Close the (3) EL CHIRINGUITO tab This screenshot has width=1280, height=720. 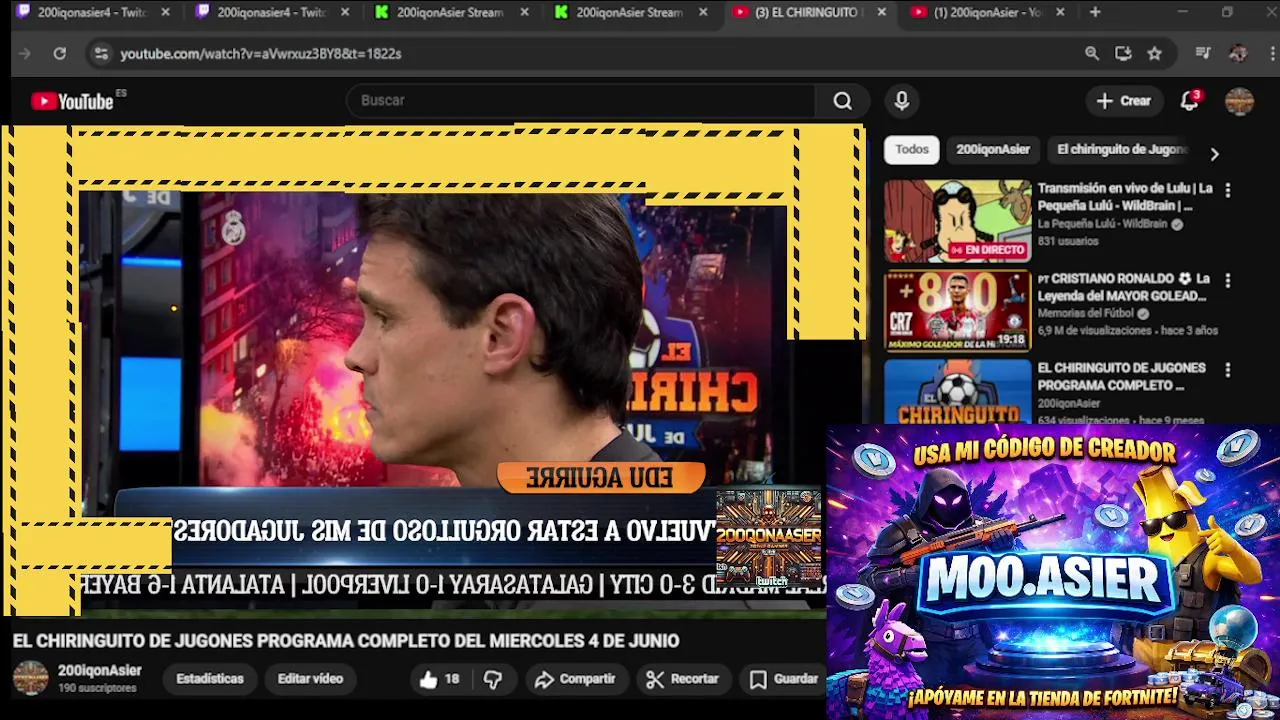tap(881, 12)
